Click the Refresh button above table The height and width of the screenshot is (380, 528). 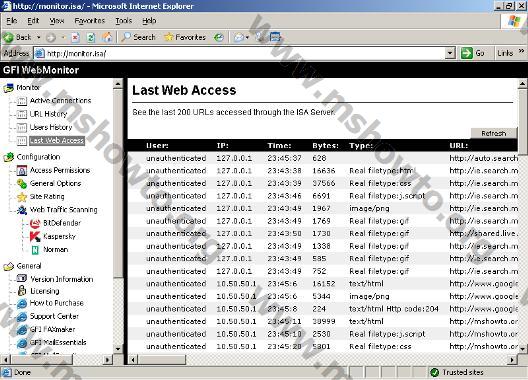click(494, 133)
